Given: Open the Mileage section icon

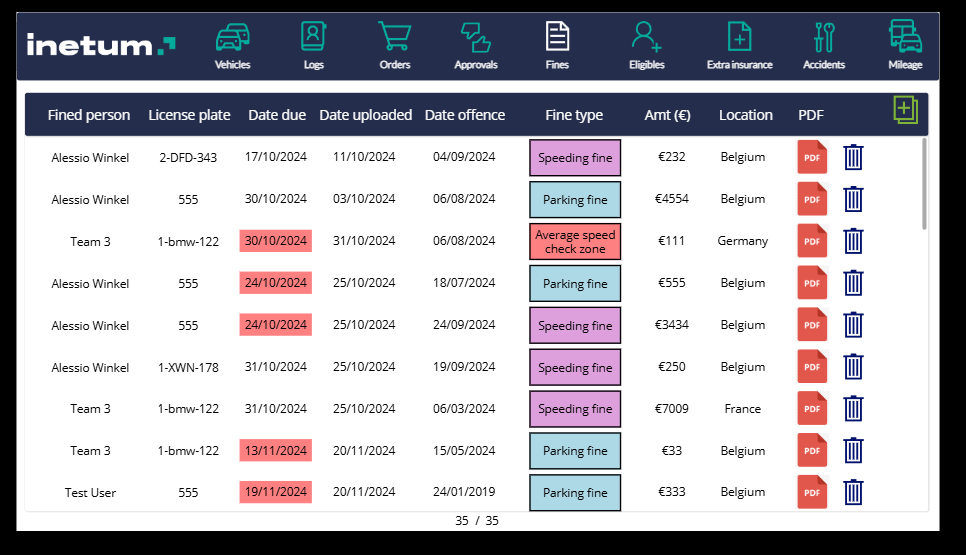Looking at the screenshot, I should 905,38.
